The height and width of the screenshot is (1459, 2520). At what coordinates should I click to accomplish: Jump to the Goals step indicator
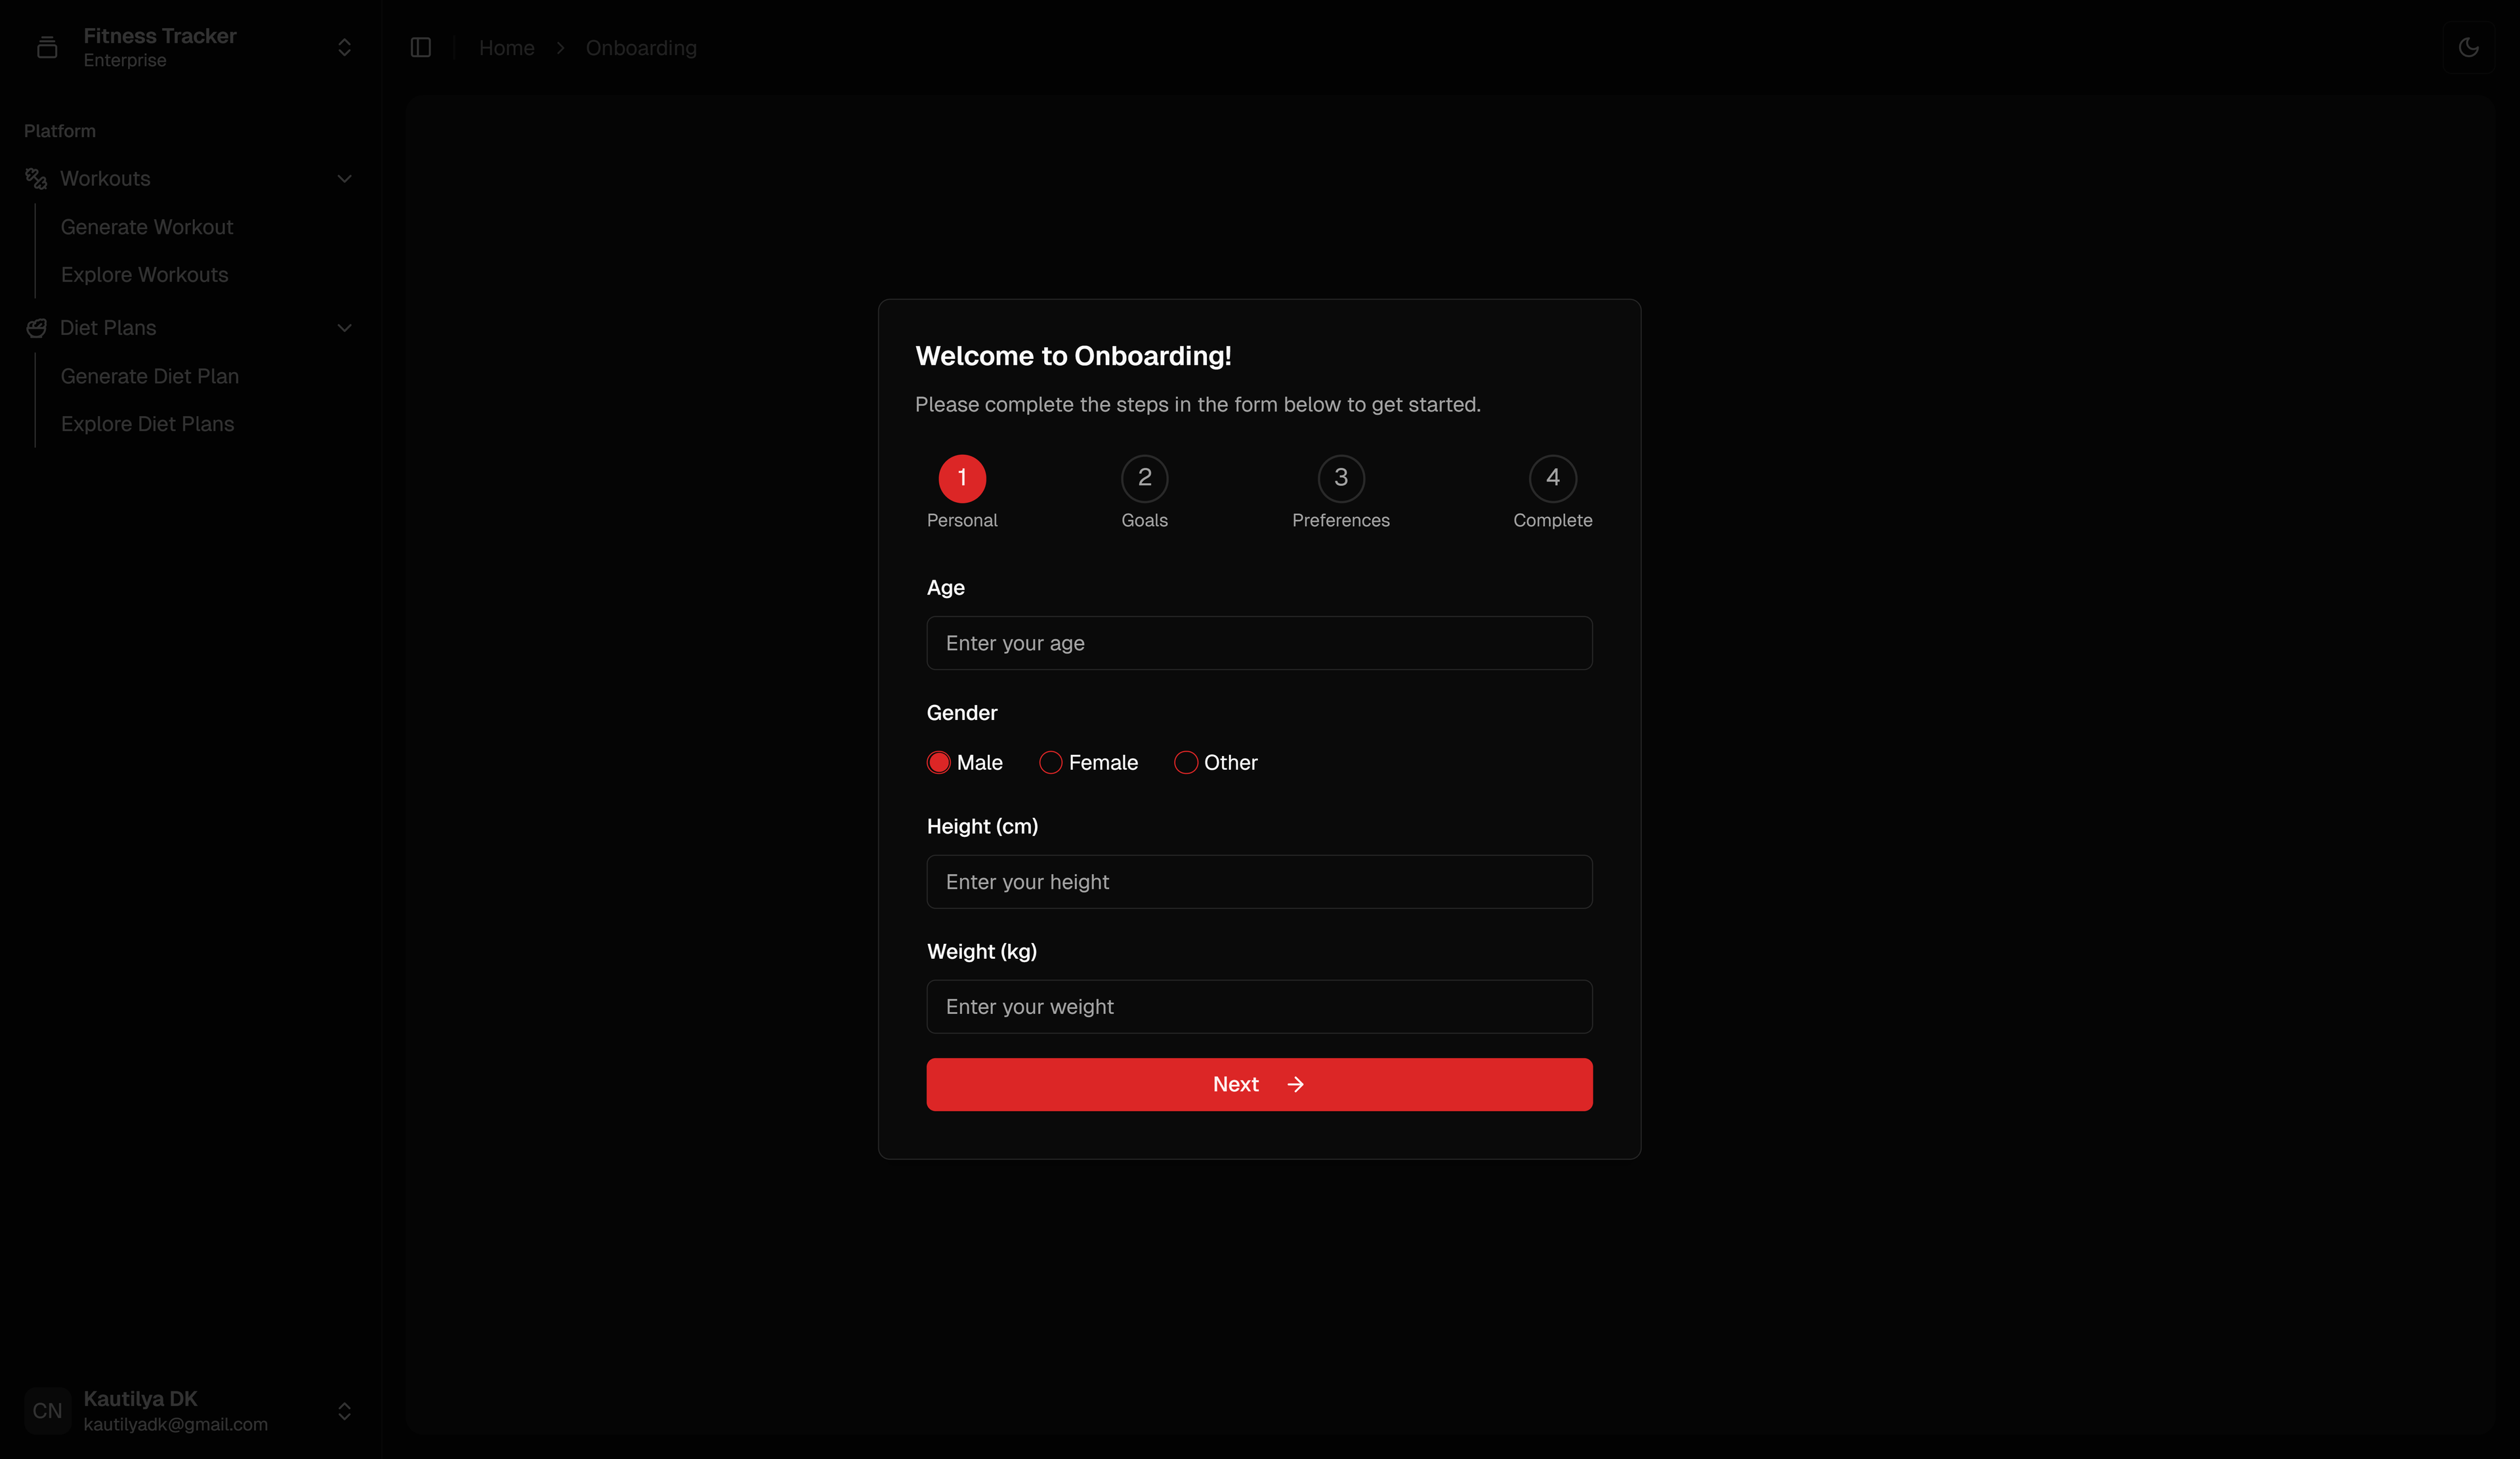(1144, 478)
